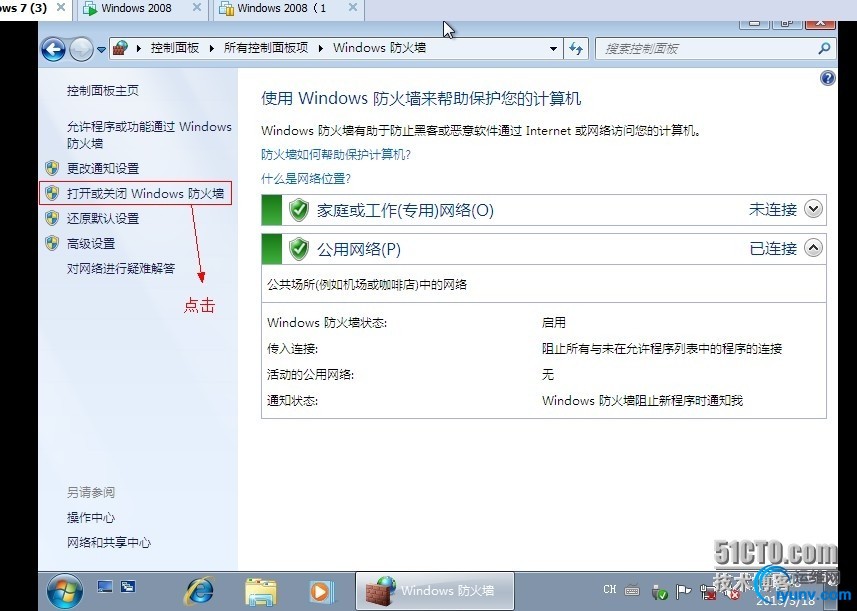Click the green shield next to 家庭或工作(专用)网络

(299, 210)
